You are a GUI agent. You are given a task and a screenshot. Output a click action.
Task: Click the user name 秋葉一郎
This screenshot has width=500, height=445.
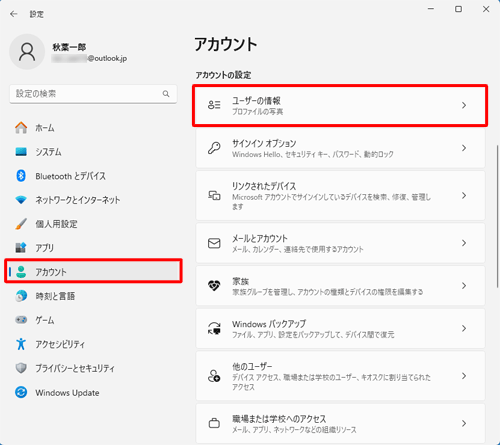point(69,47)
